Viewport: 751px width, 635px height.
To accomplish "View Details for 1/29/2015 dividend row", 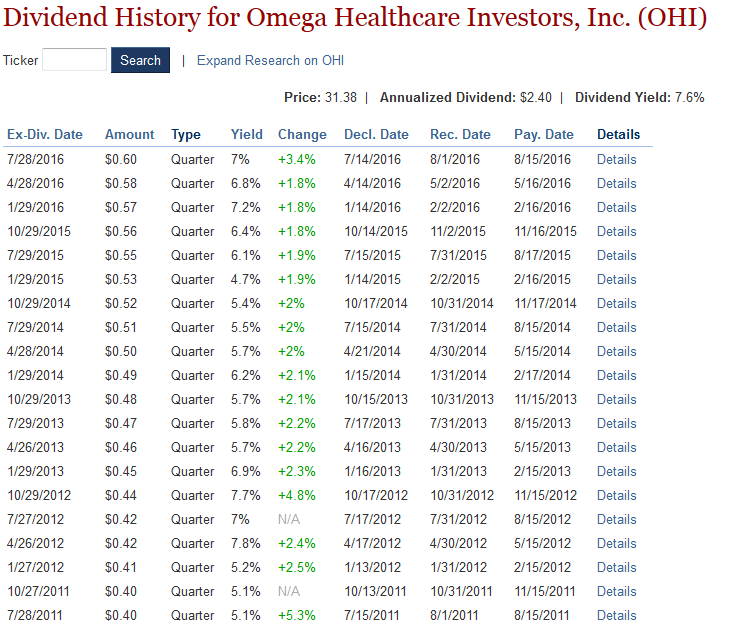I will (x=616, y=279).
